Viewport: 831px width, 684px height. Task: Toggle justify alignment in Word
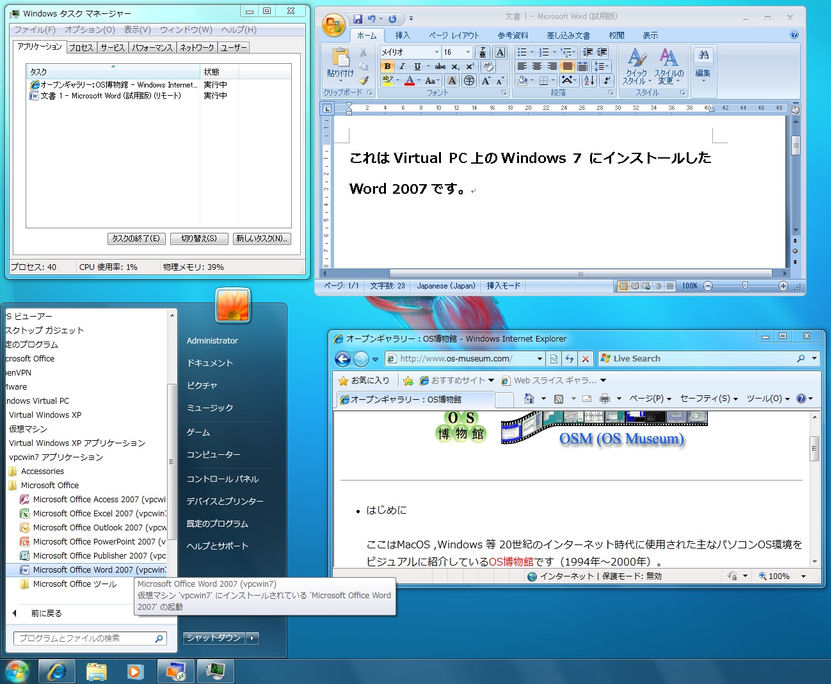pyautogui.click(x=567, y=66)
